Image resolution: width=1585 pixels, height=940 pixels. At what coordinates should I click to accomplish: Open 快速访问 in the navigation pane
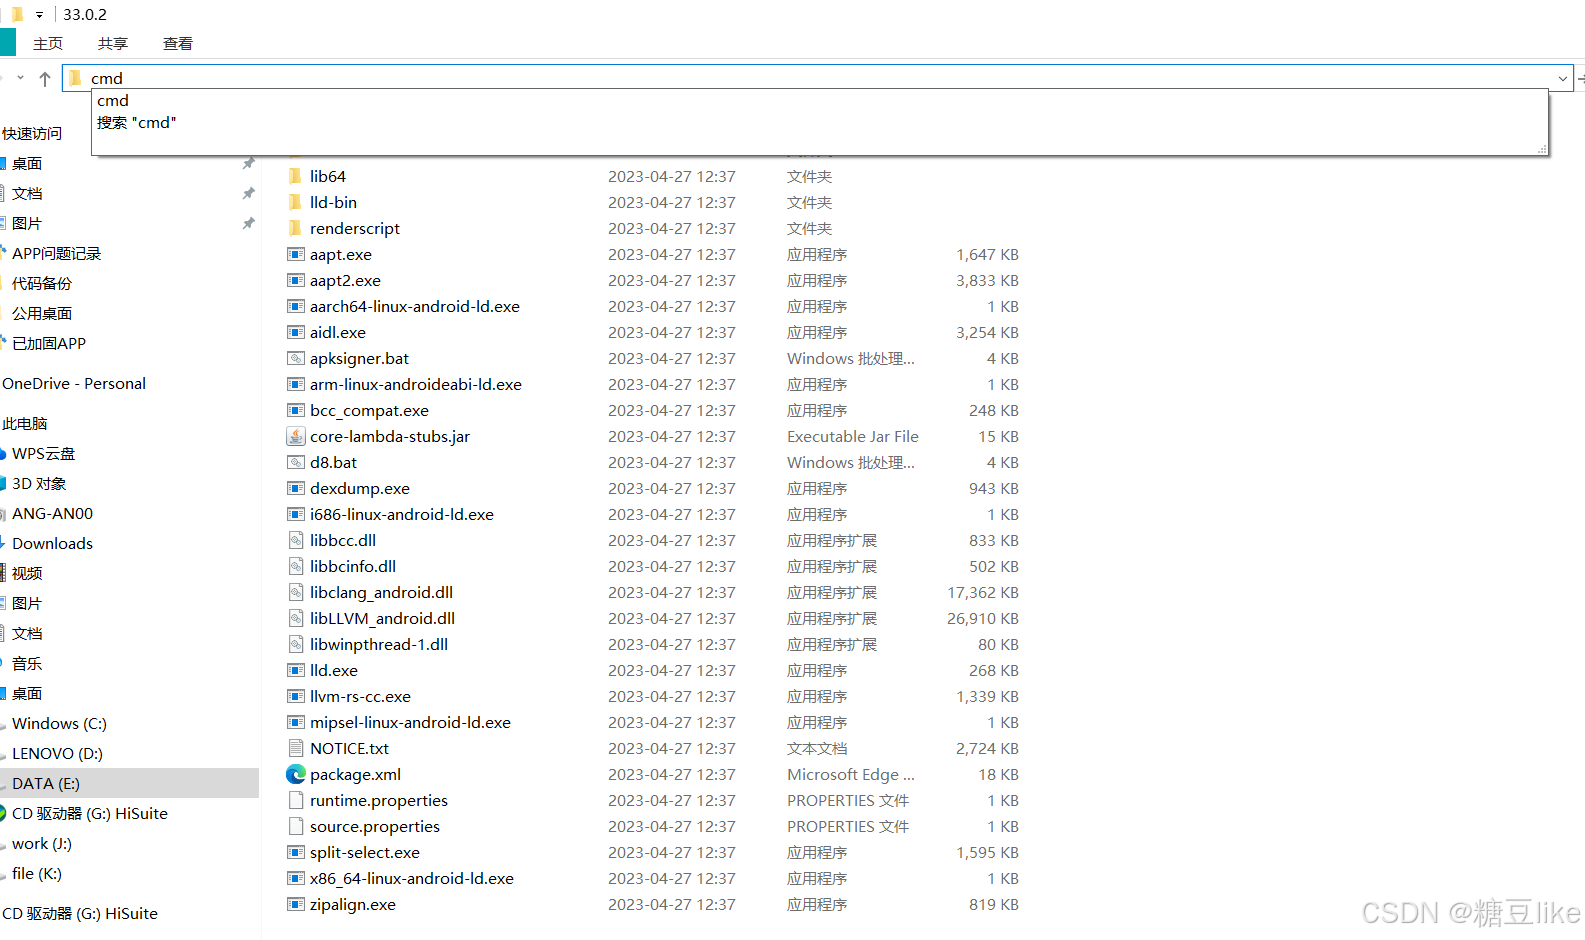pos(32,134)
